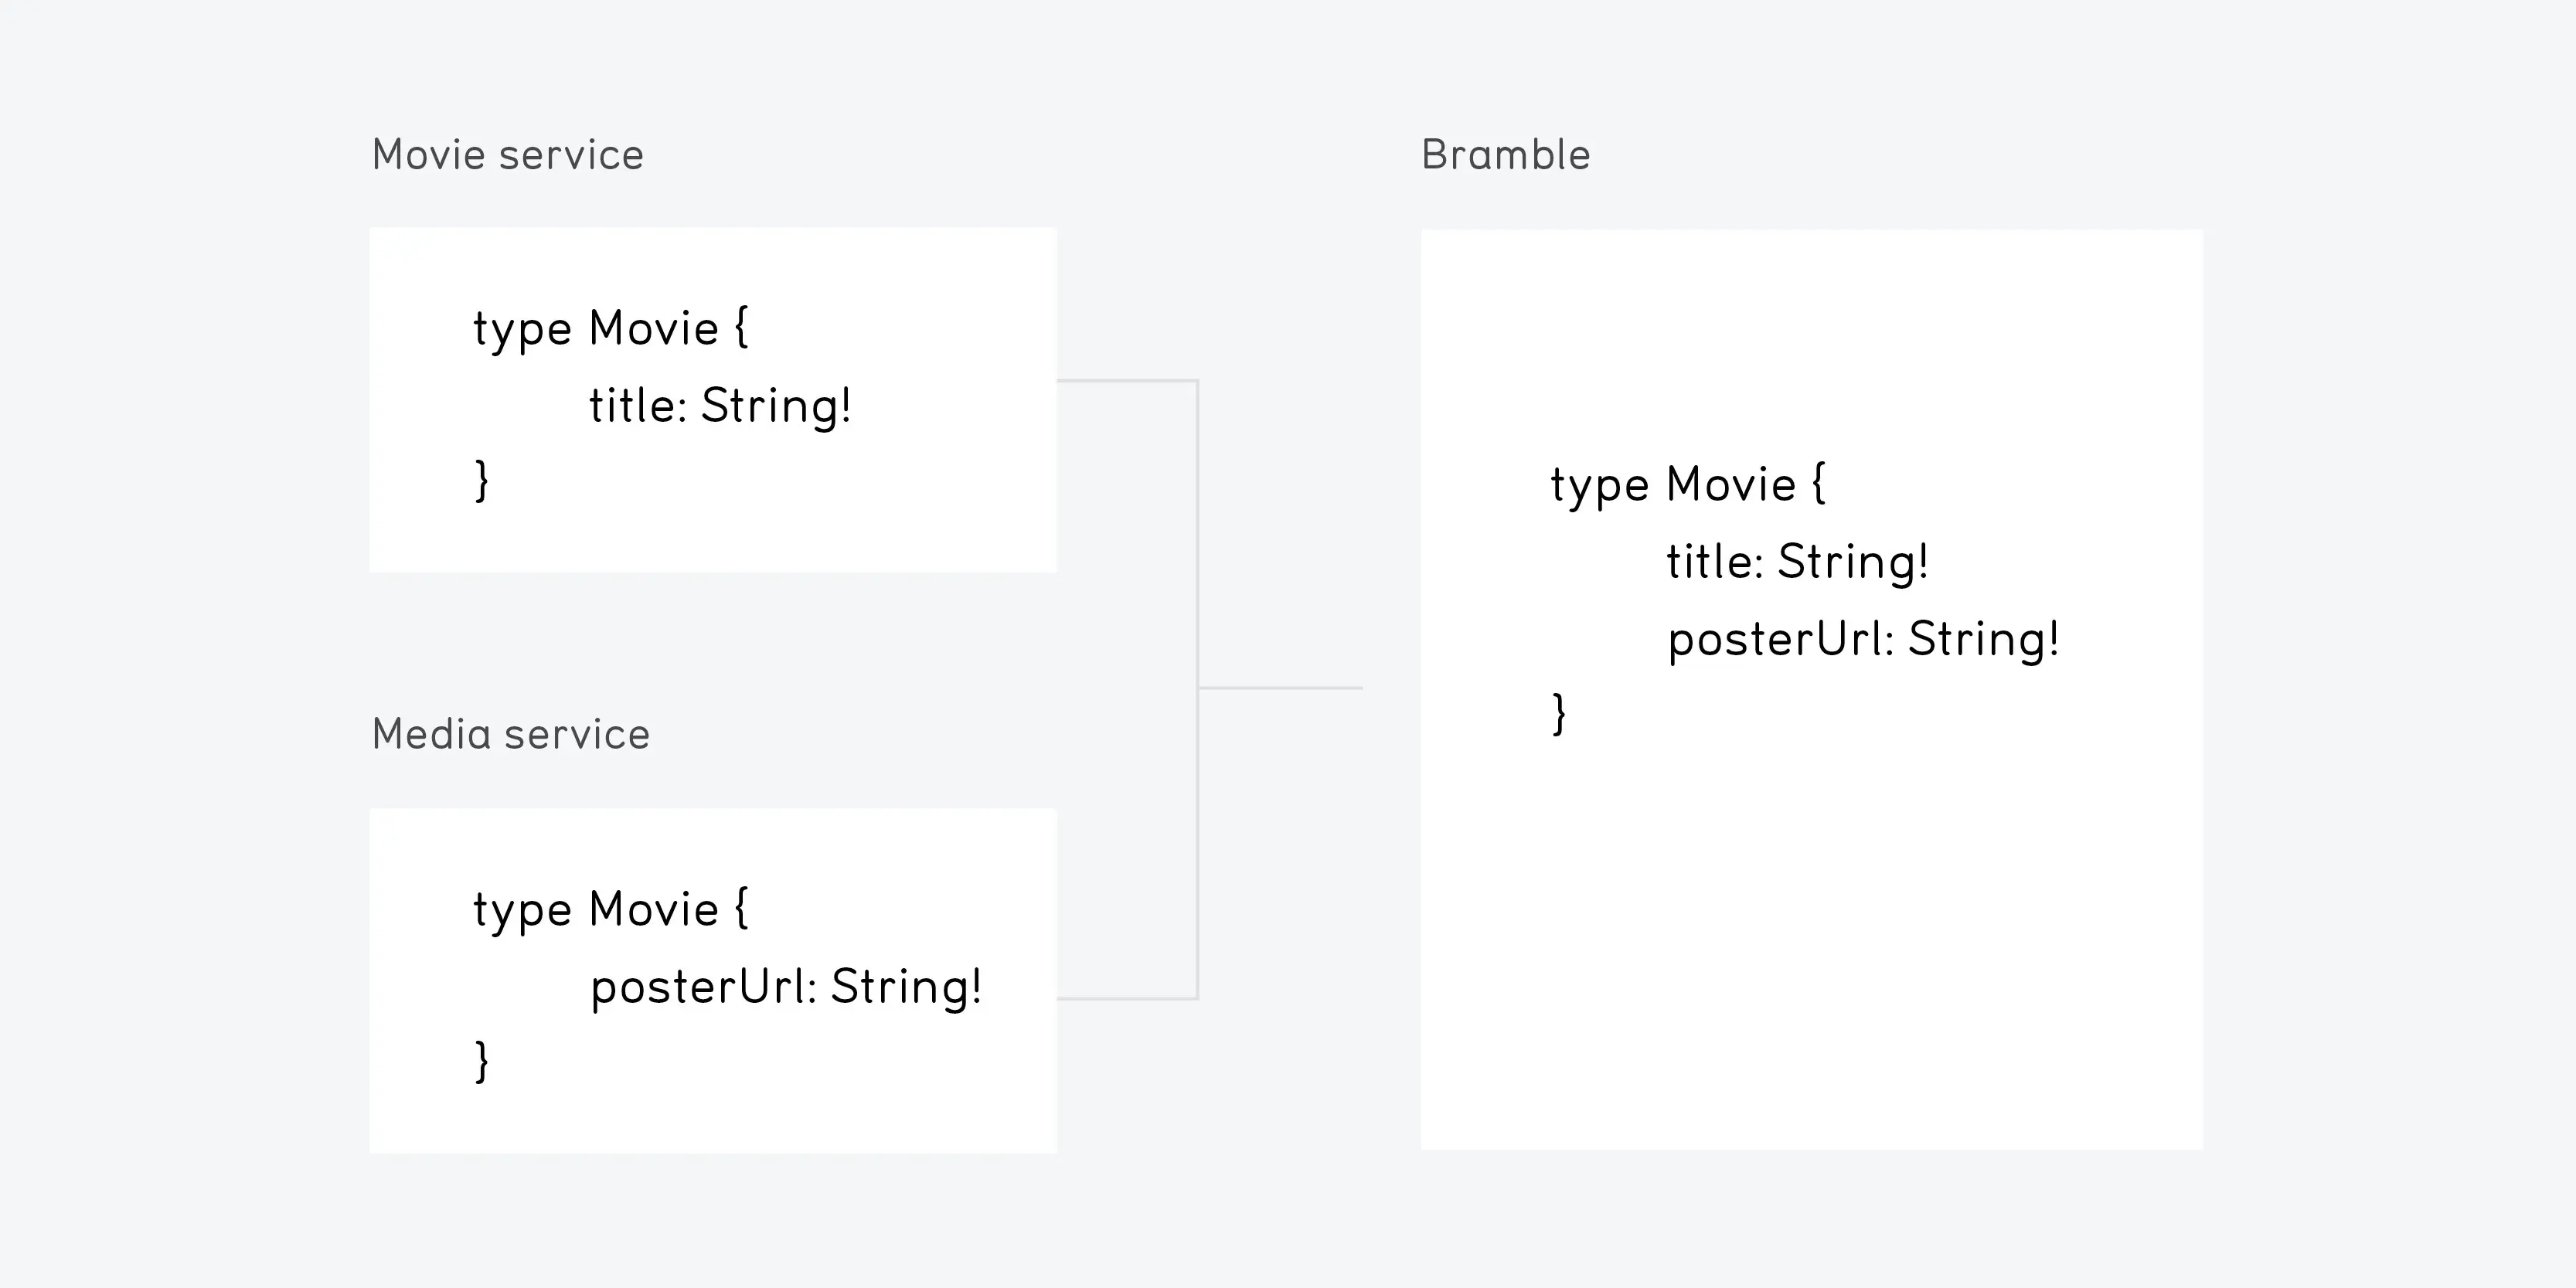Click the Bramble heading
The height and width of the screenshot is (1288, 2576).
[1505, 155]
